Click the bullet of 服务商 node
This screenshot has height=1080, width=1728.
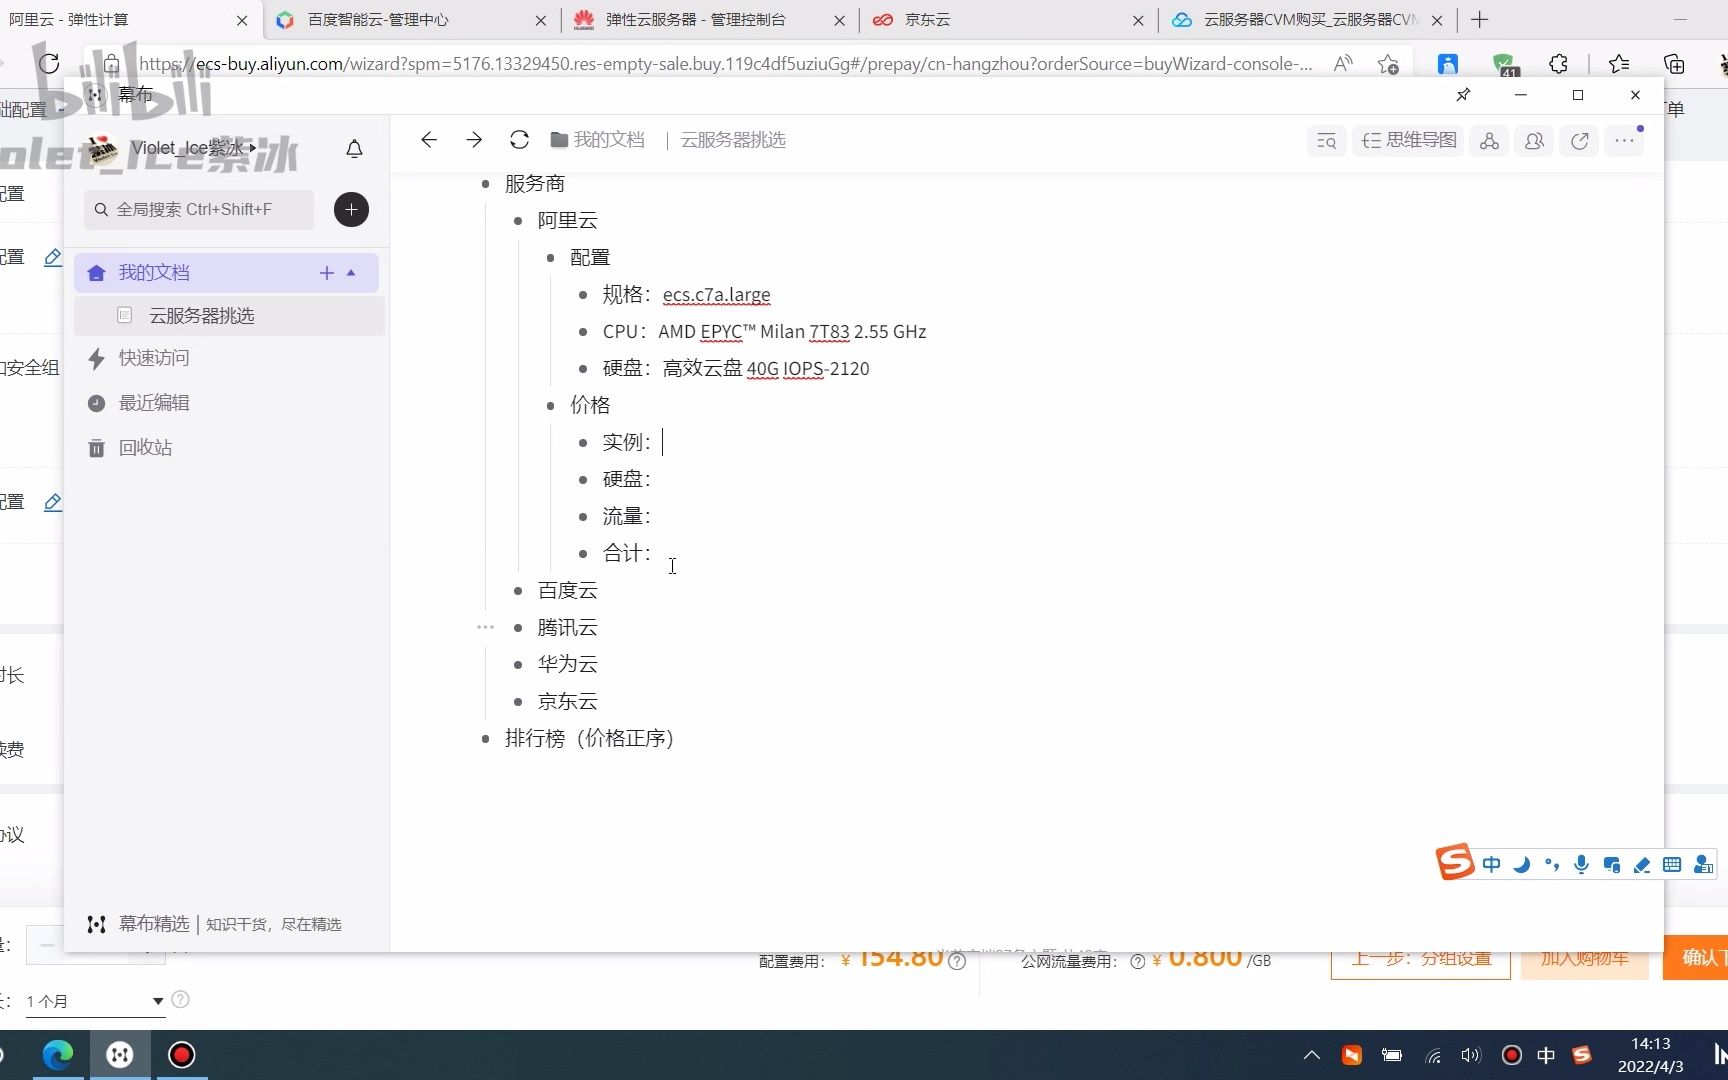[486, 184]
